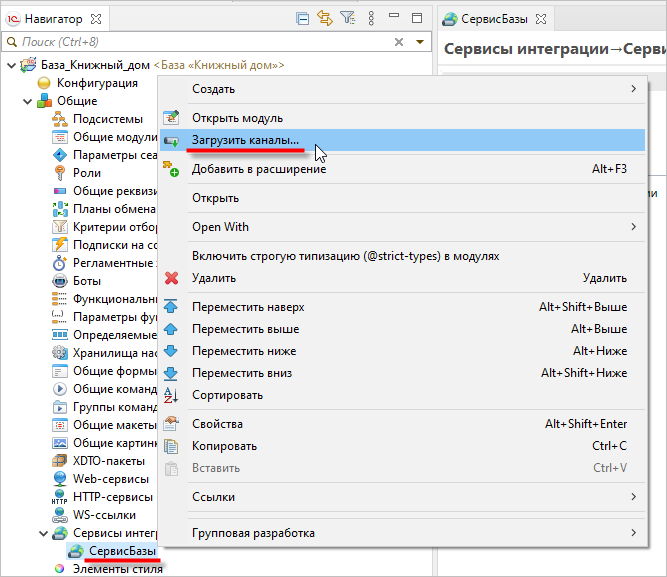Clear the Navigator search field with X
Screen dimensions: 667x577
coord(399,42)
